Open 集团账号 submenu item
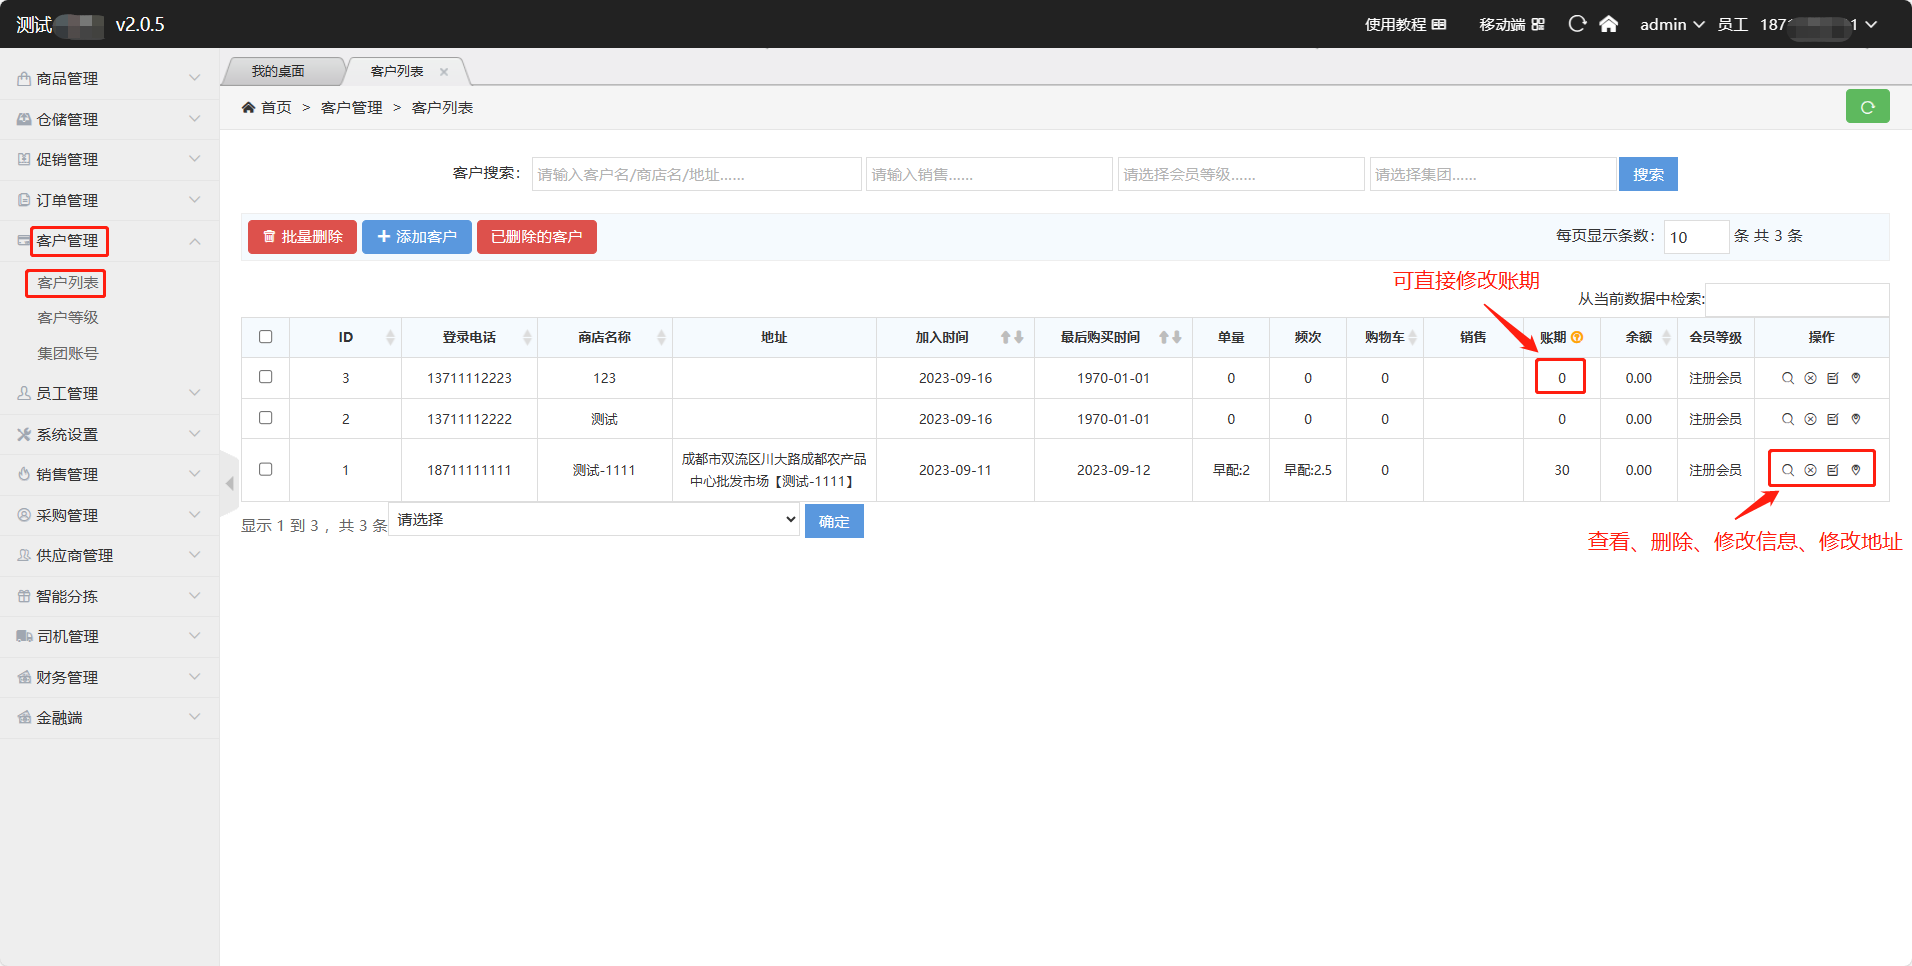The width and height of the screenshot is (1912, 966). pyautogui.click(x=68, y=354)
